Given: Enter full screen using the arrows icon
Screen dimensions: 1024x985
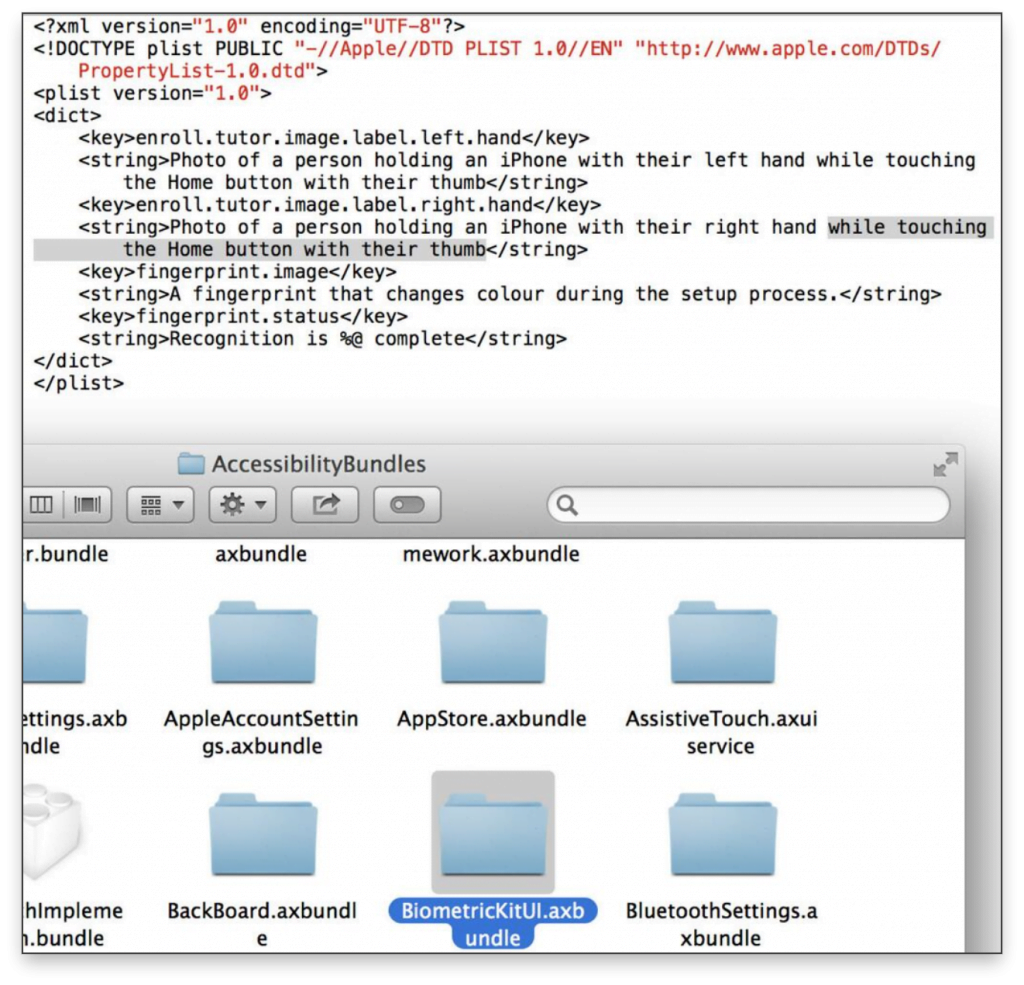Looking at the screenshot, I should (x=944, y=464).
